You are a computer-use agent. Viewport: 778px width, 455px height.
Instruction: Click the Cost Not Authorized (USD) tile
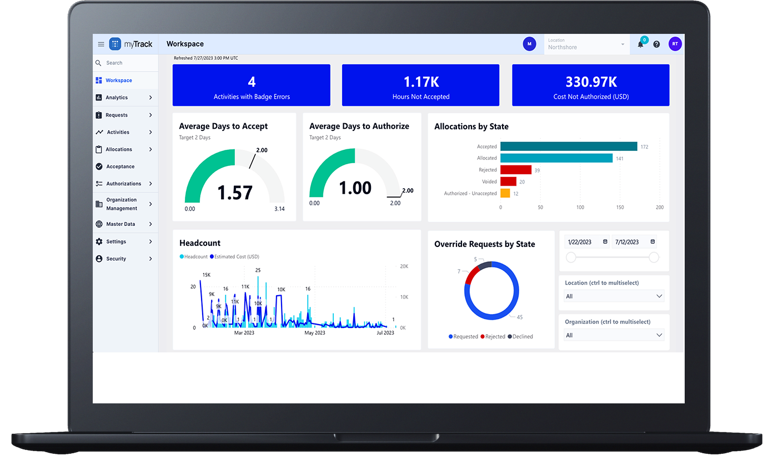pyautogui.click(x=590, y=86)
